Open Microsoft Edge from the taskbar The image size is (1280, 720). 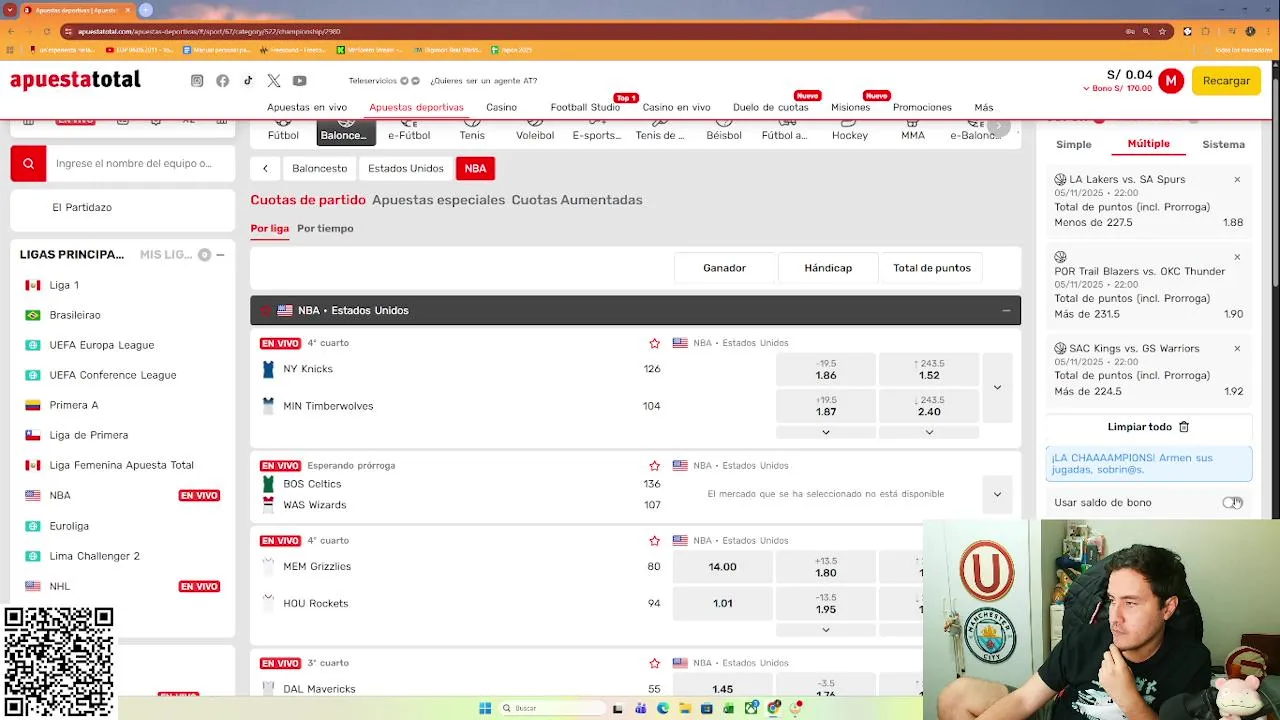point(662,708)
